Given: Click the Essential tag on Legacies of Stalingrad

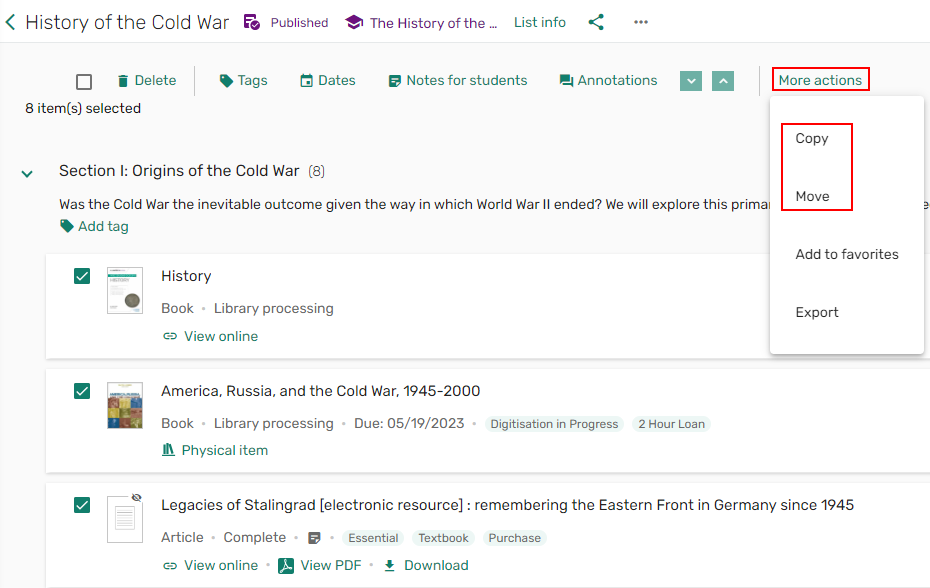Looking at the screenshot, I should click(373, 538).
